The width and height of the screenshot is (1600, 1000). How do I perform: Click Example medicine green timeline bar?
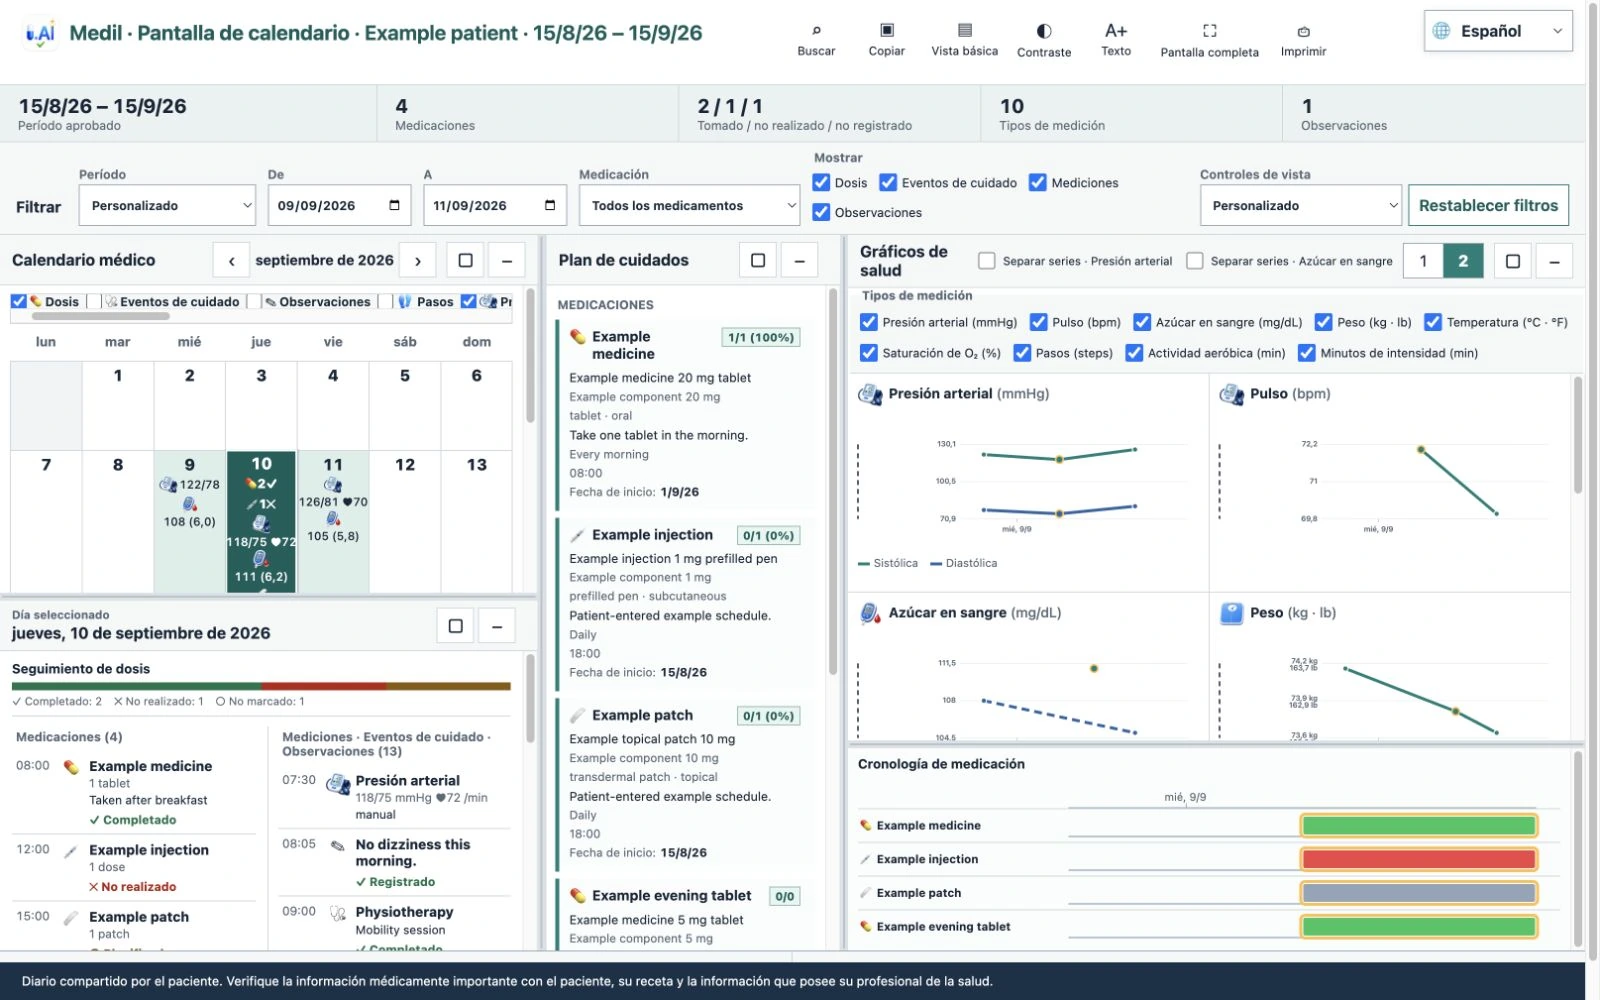pyautogui.click(x=1419, y=825)
